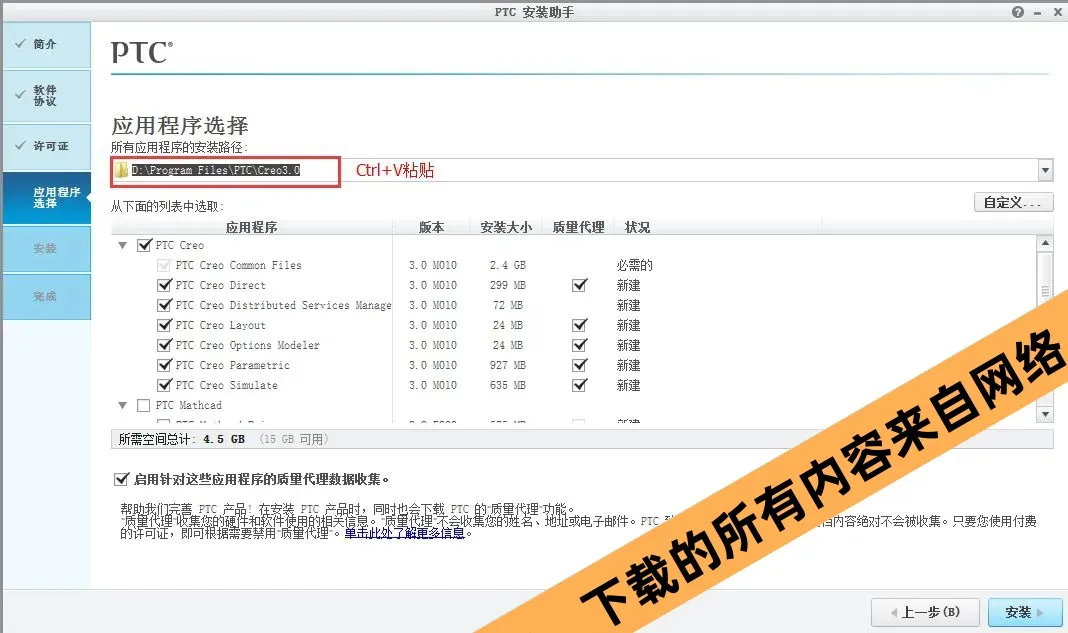
Task: Uncheck PTC Creo Parametric application checkbox
Action: [164, 365]
